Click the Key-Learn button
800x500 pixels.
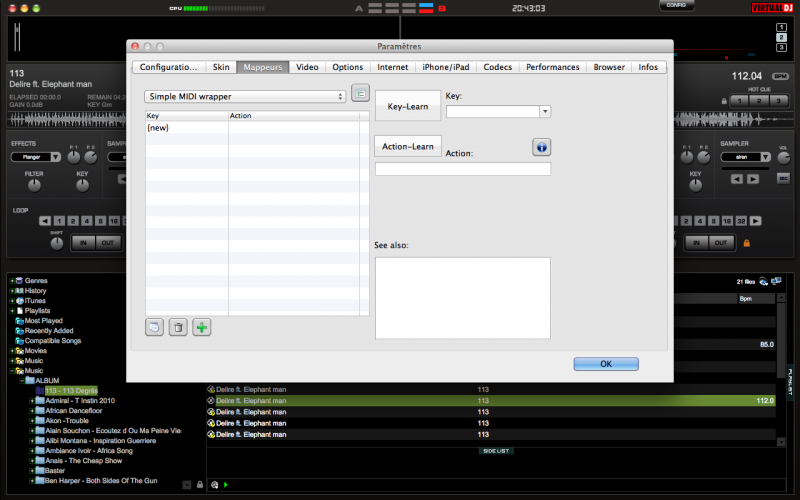pyautogui.click(x=408, y=106)
